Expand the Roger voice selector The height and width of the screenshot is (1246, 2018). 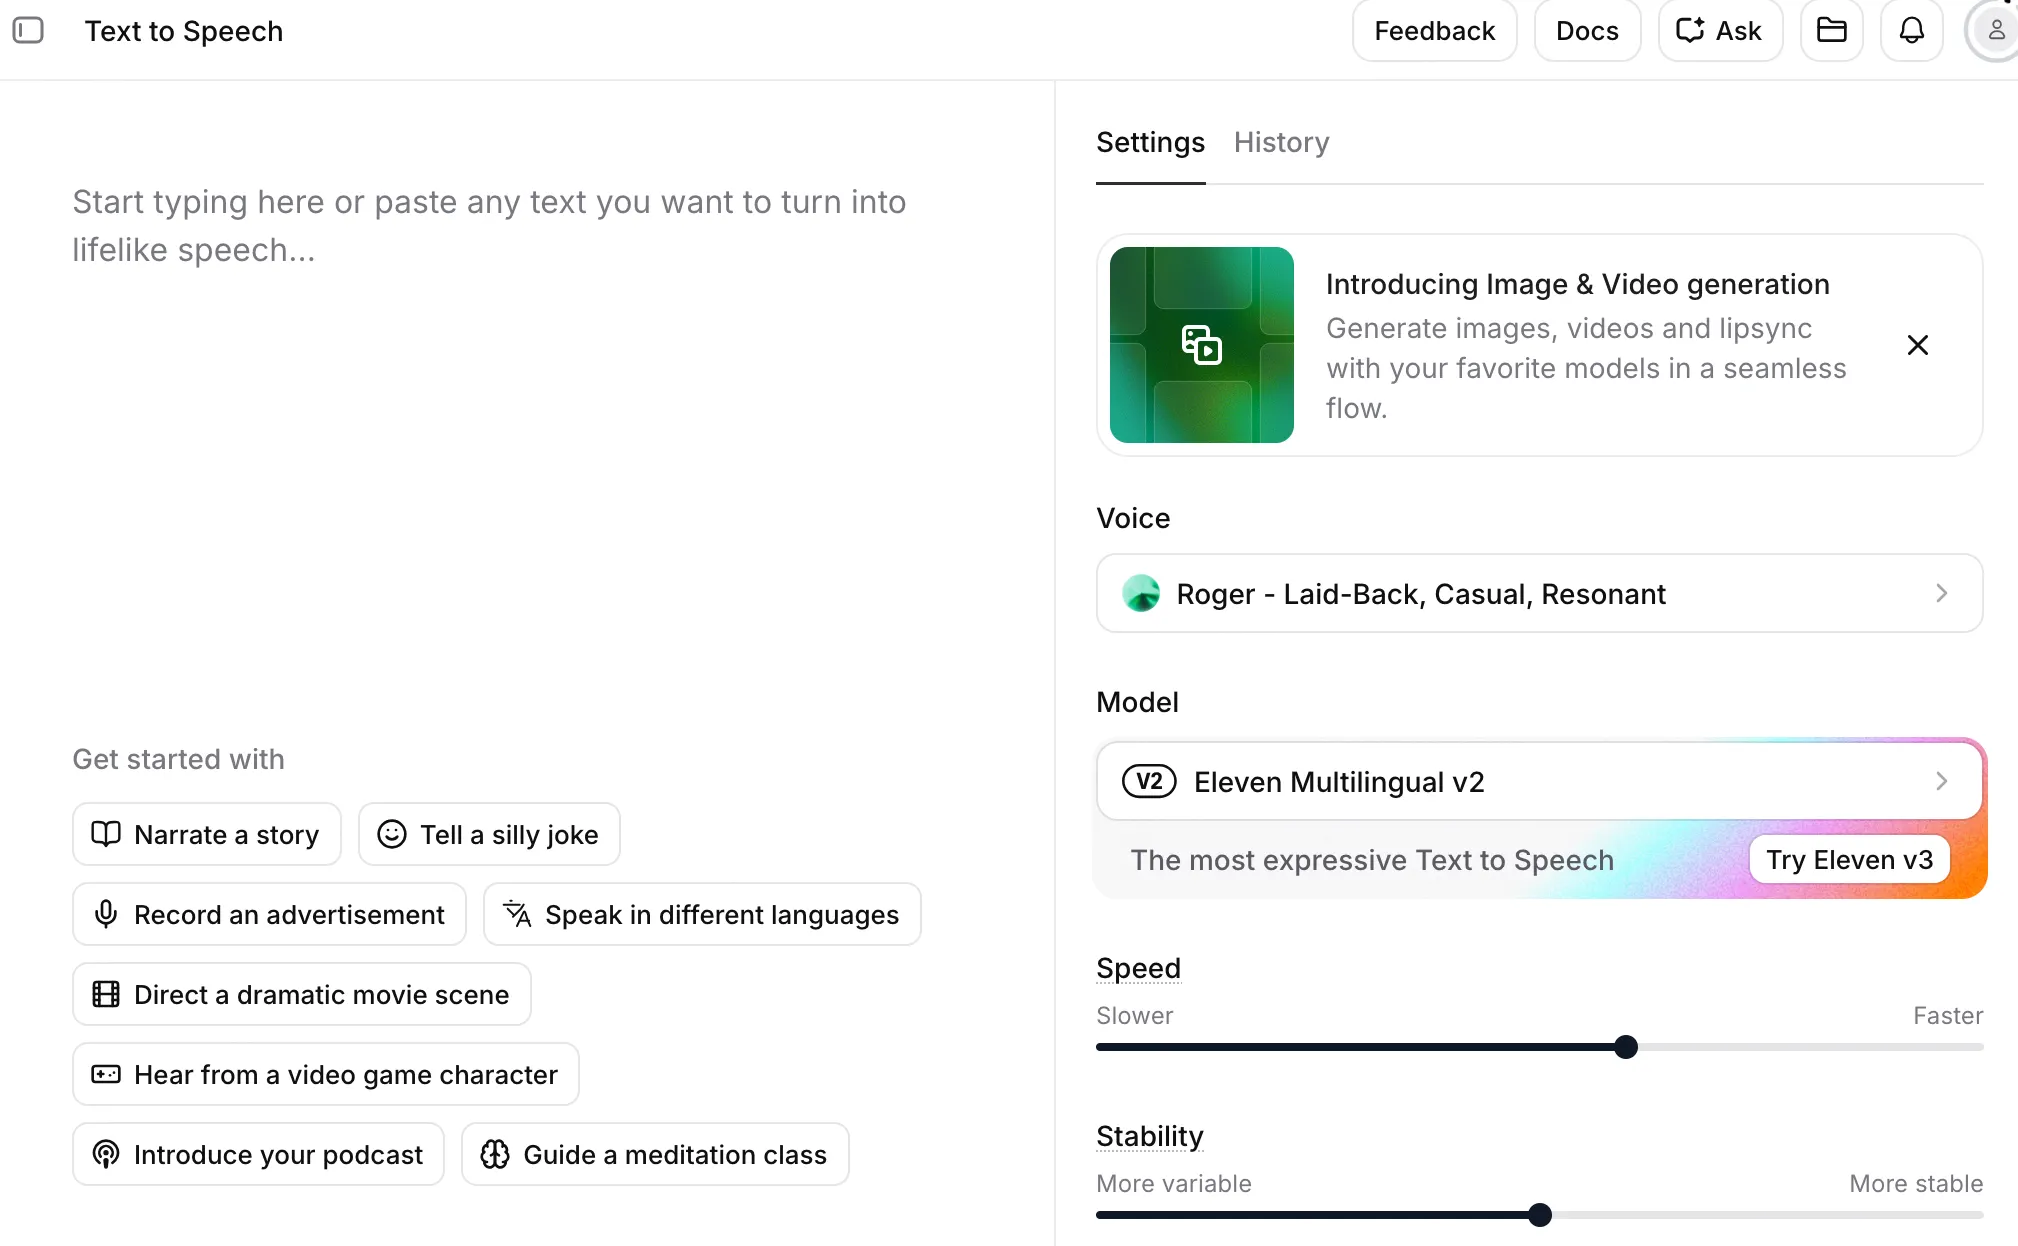click(1539, 593)
